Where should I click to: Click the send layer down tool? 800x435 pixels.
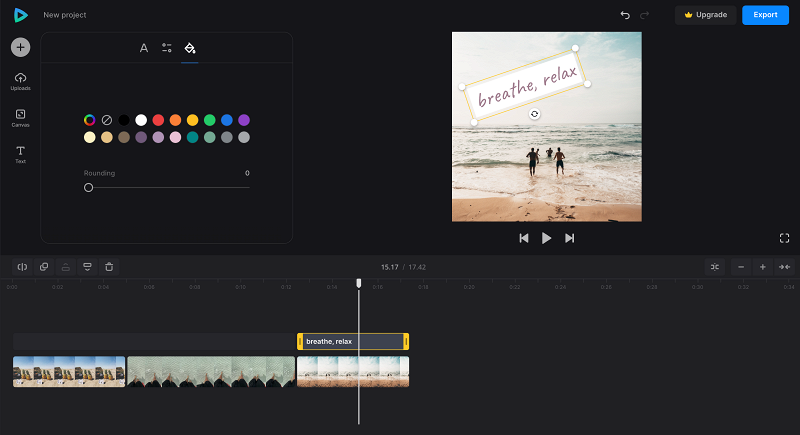coord(87,267)
